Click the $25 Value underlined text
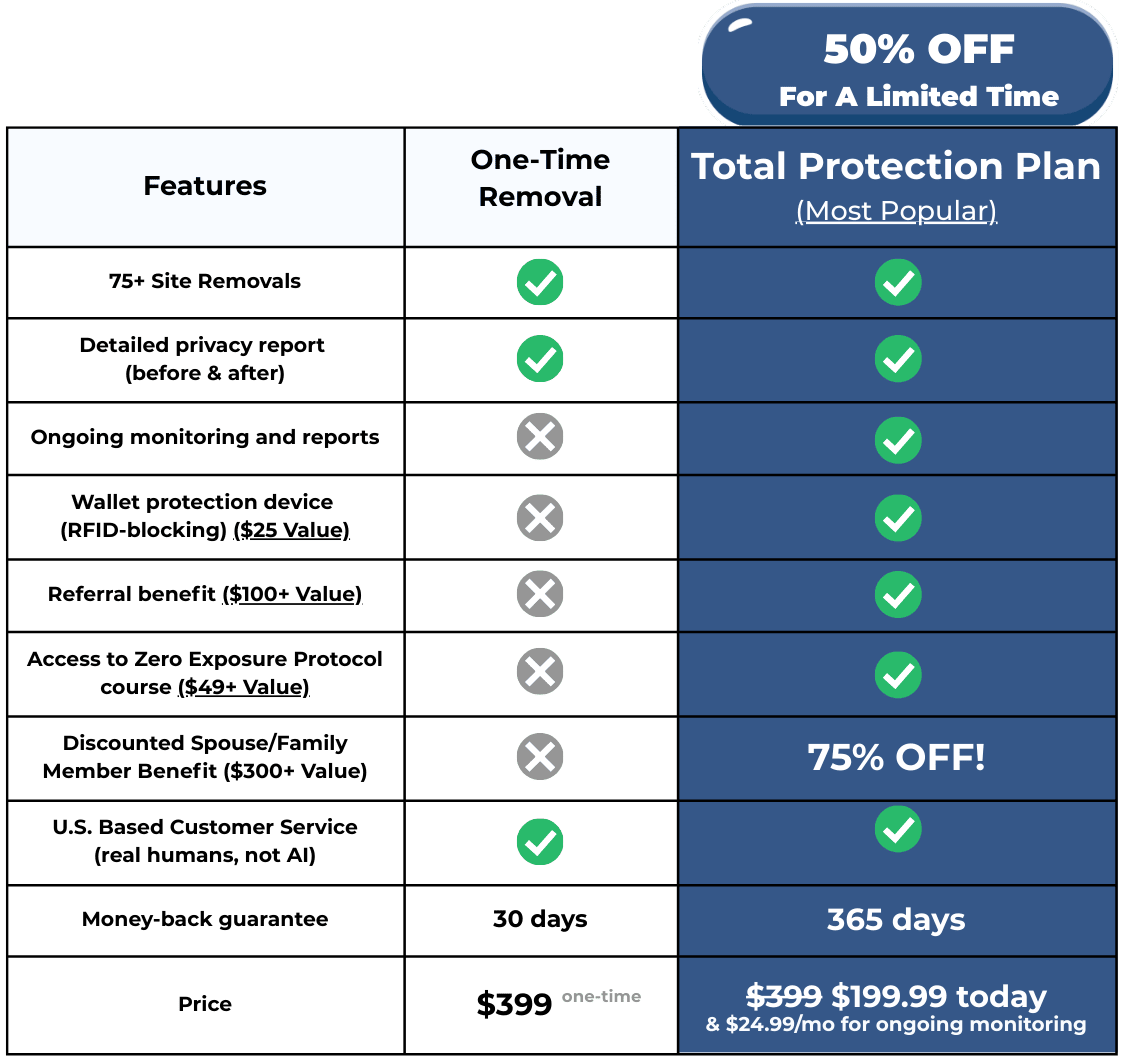 (291, 530)
